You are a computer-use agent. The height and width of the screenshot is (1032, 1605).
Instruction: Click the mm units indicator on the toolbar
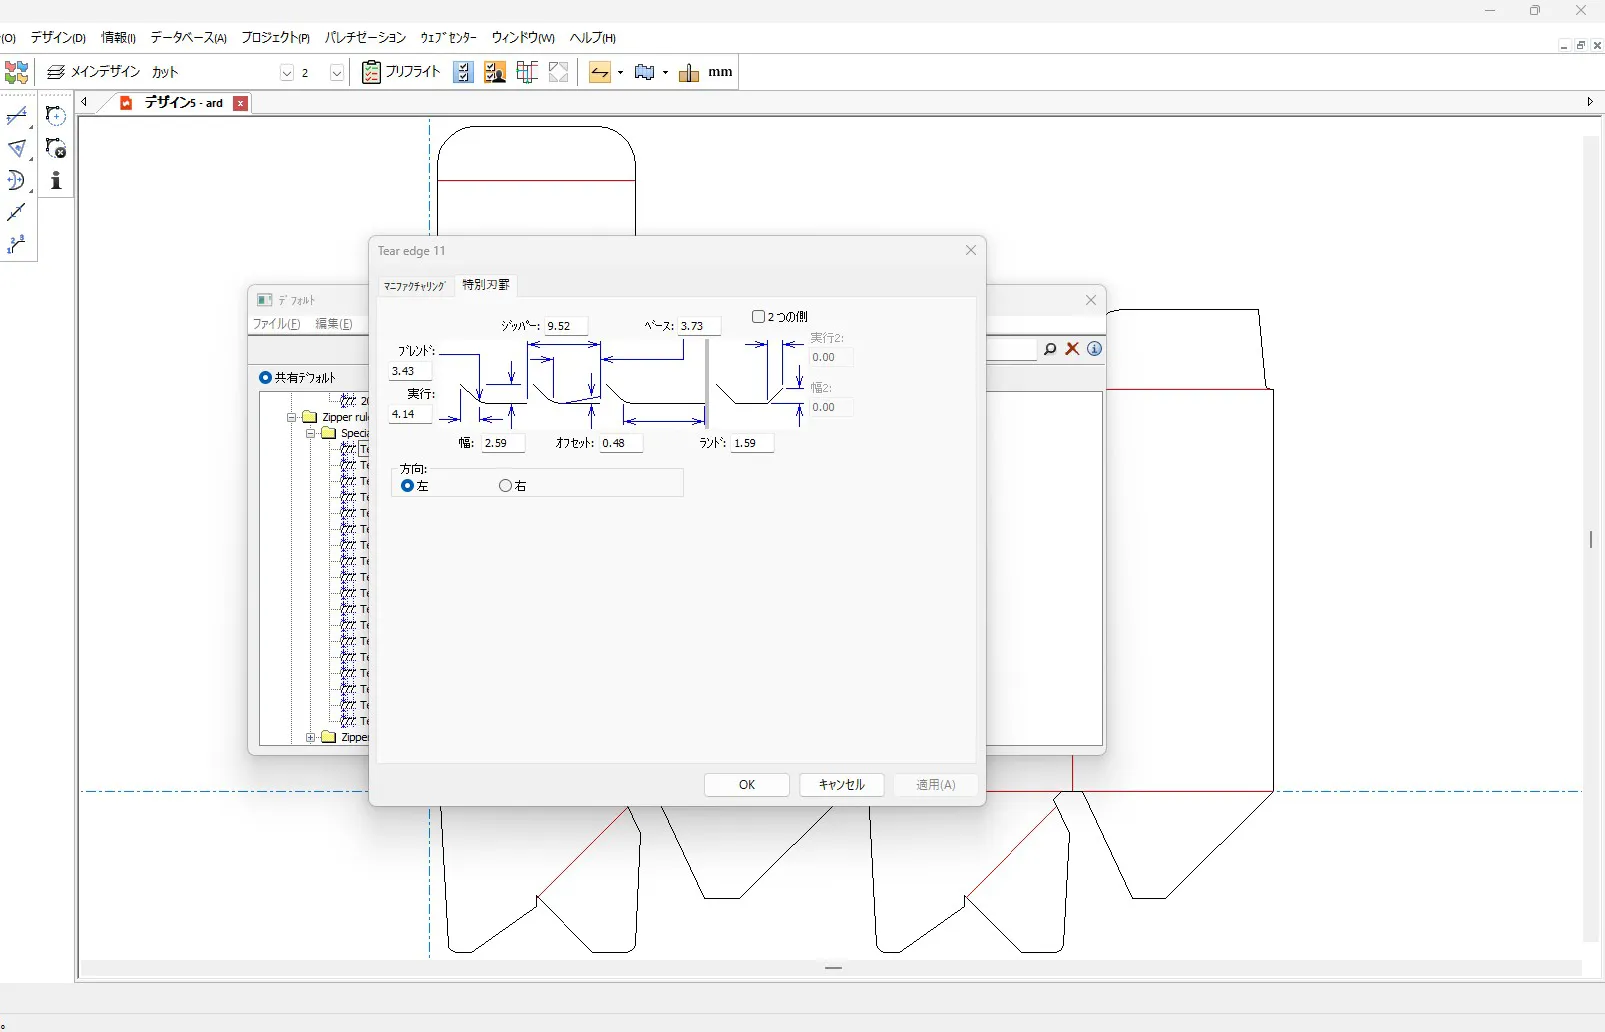coord(722,71)
